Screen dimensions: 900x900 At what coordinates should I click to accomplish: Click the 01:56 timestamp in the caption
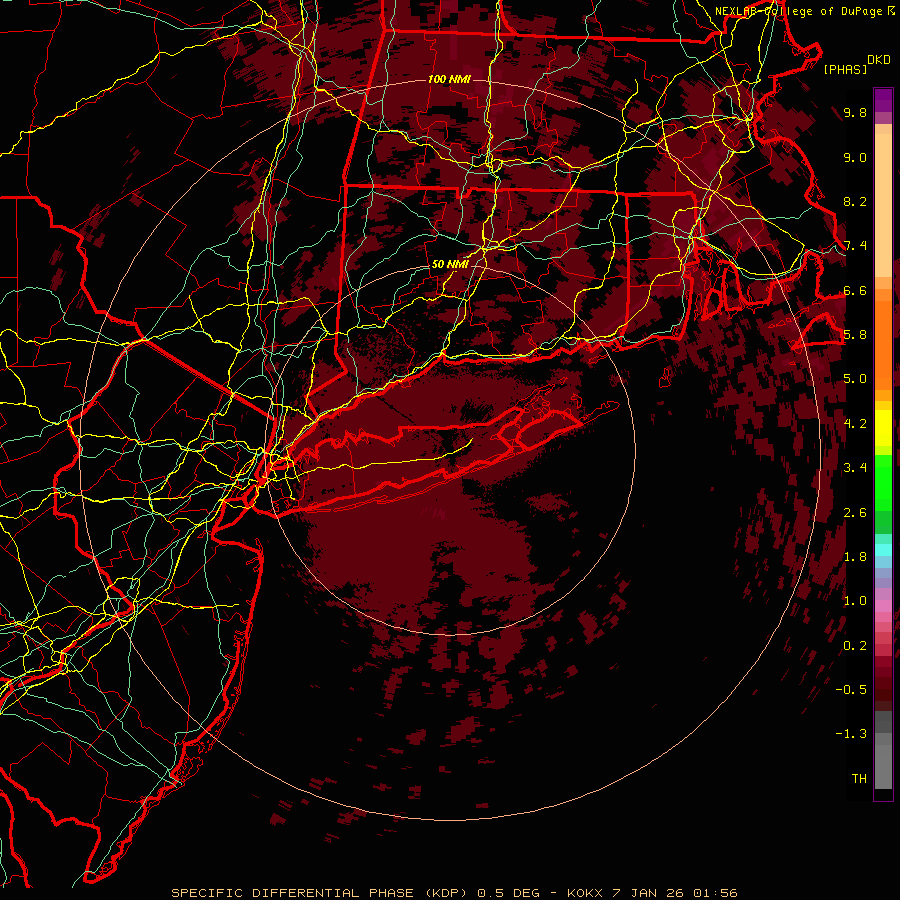click(715, 893)
